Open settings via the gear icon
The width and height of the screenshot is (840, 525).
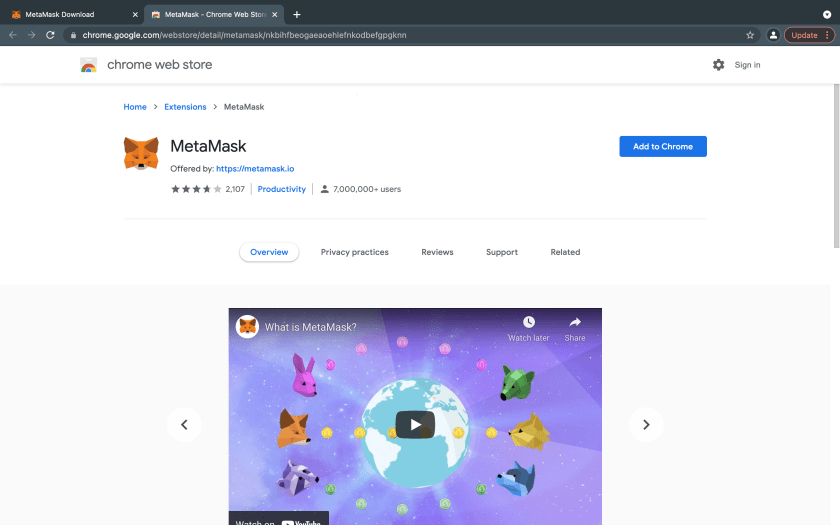pyautogui.click(x=718, y=65)
